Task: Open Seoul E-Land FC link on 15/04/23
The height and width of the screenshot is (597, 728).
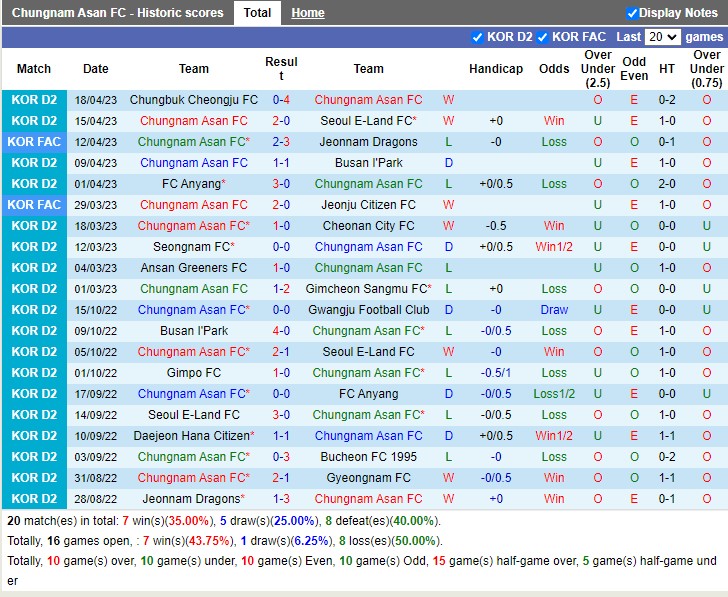Action: pos(369,121)
